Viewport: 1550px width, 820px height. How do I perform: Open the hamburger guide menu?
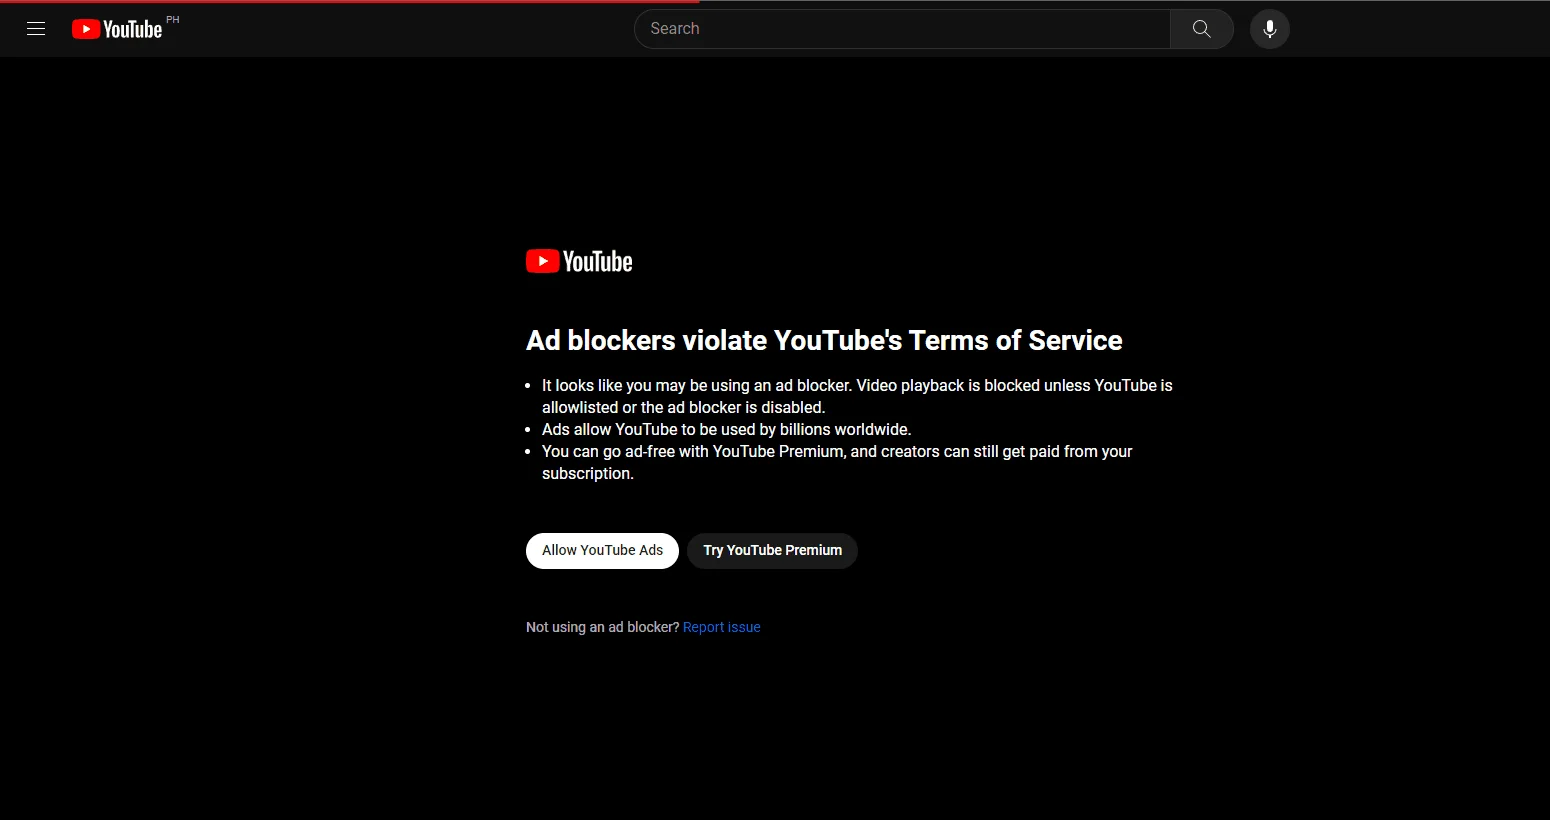click(x=36, y=29)
